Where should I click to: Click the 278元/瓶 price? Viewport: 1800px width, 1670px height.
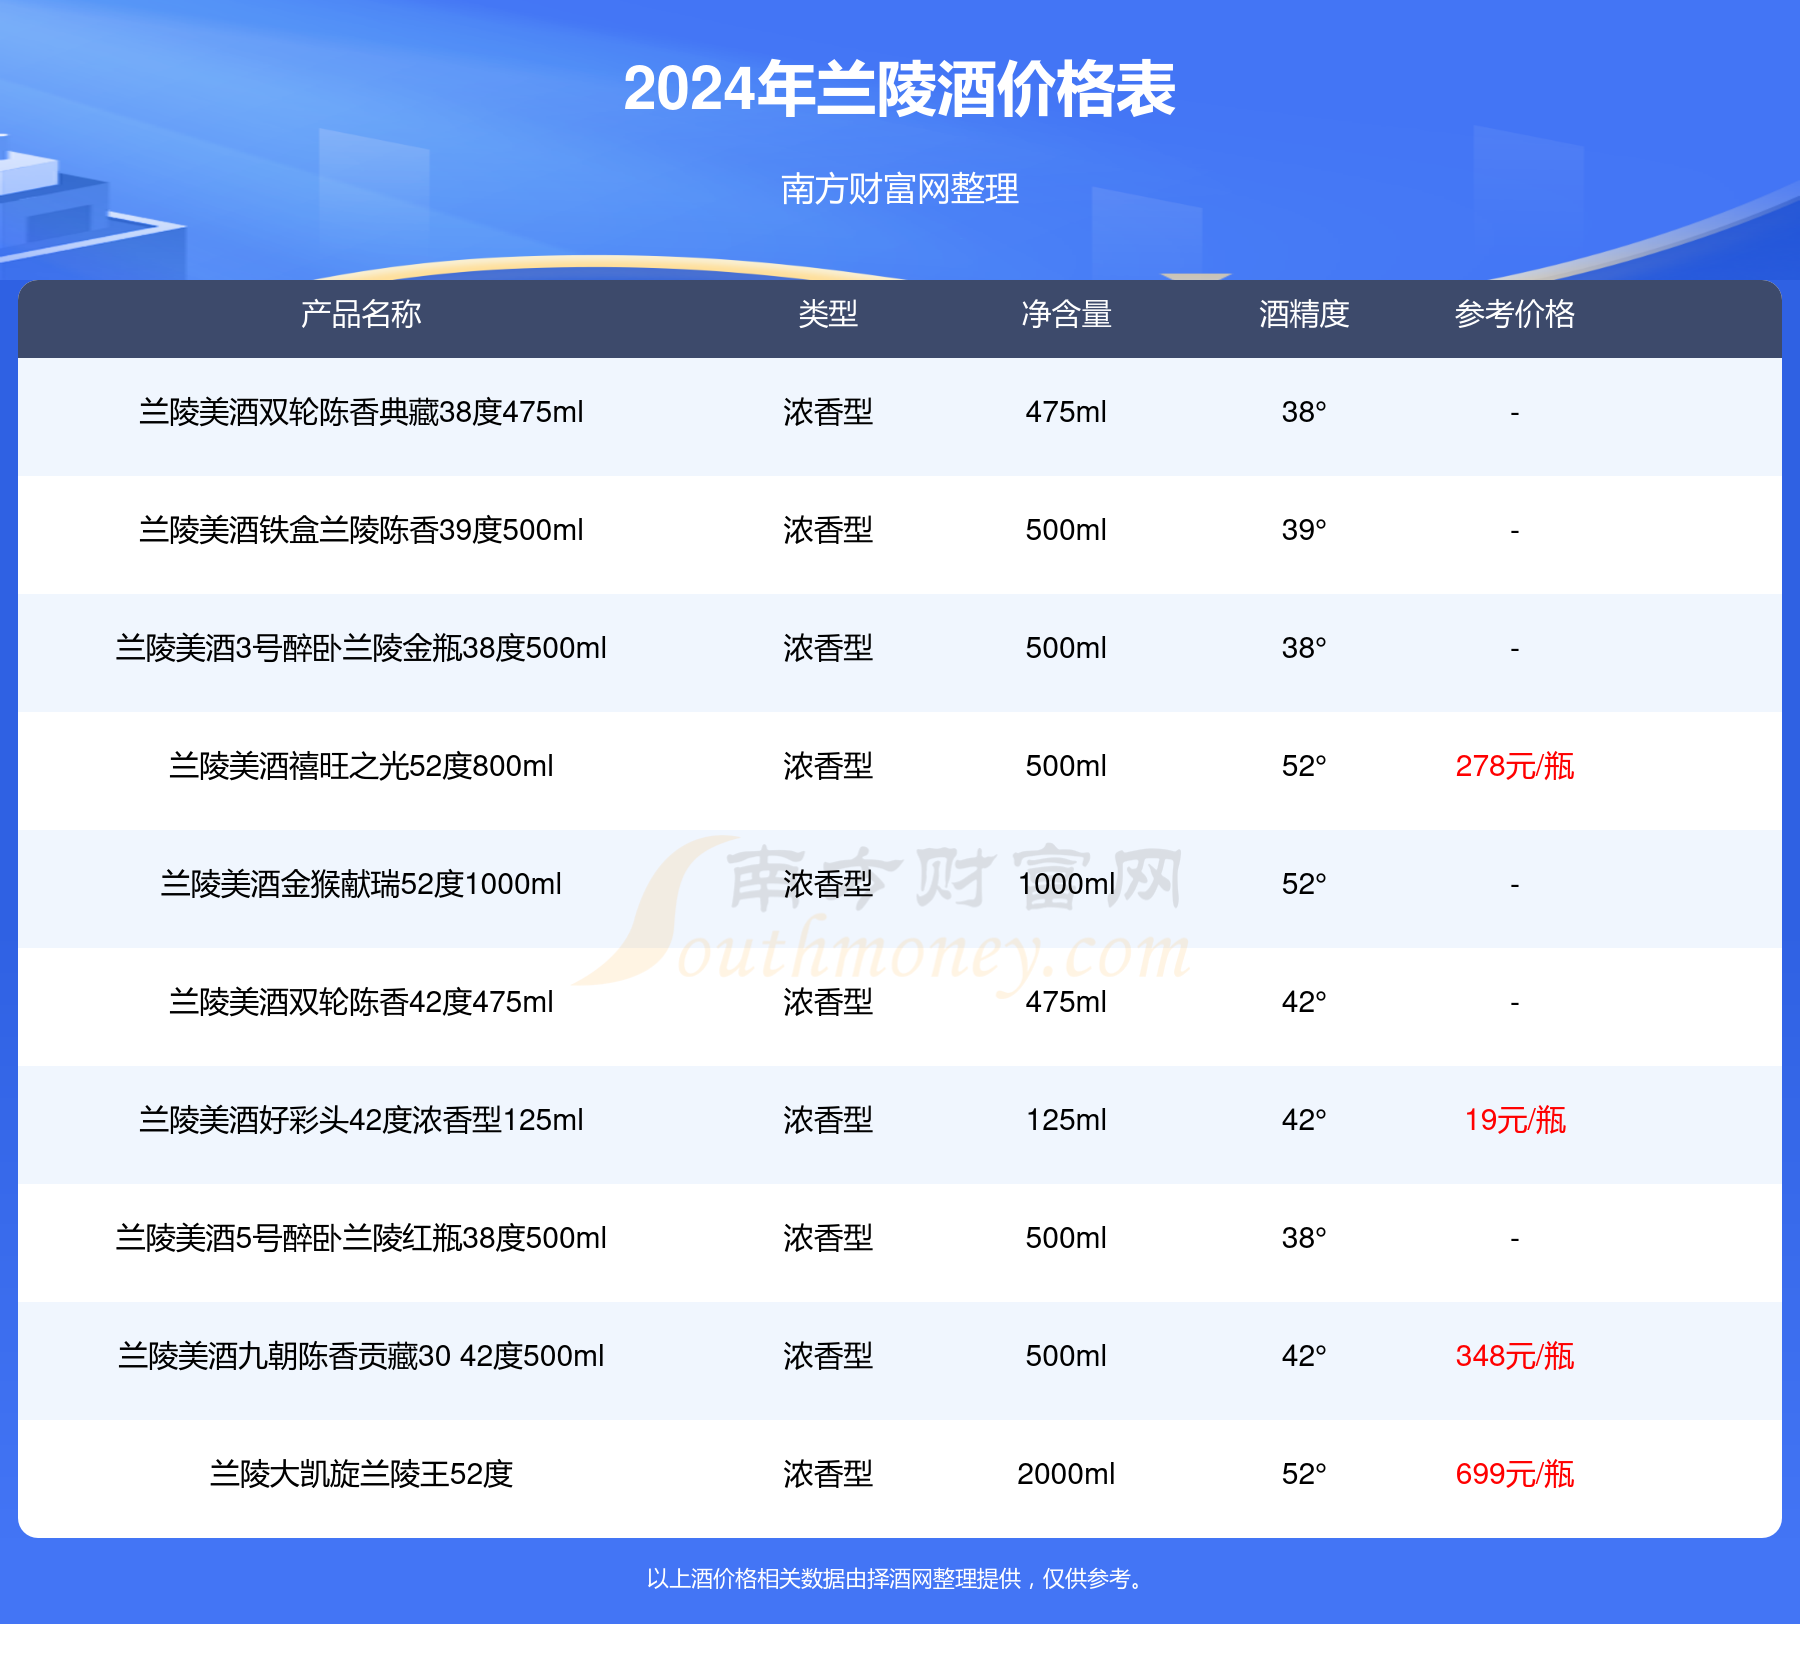(1515, 766)
